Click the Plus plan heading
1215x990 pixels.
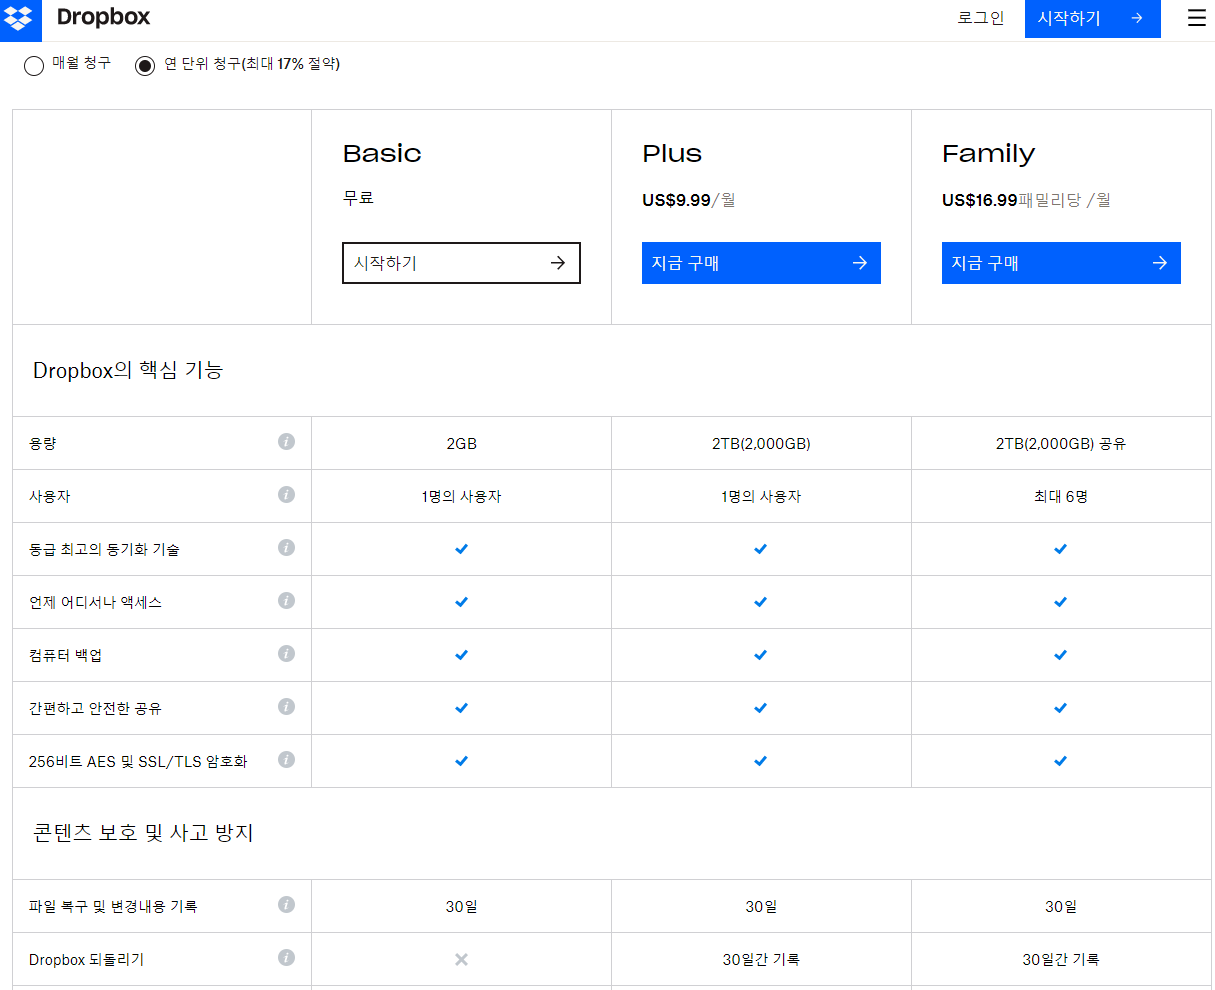pos(672,154)
